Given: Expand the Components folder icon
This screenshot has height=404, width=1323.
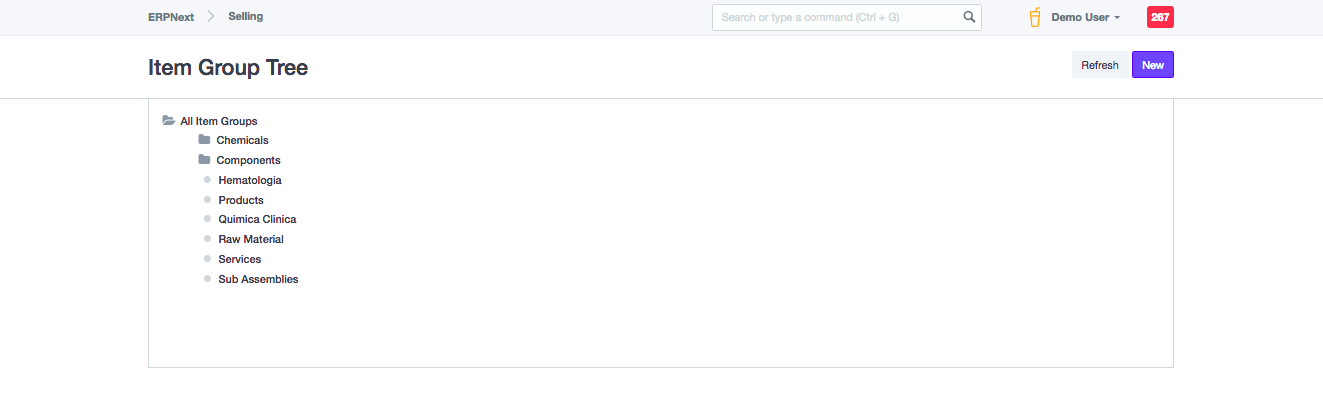Looking at the screenshot, I should 204,160.
